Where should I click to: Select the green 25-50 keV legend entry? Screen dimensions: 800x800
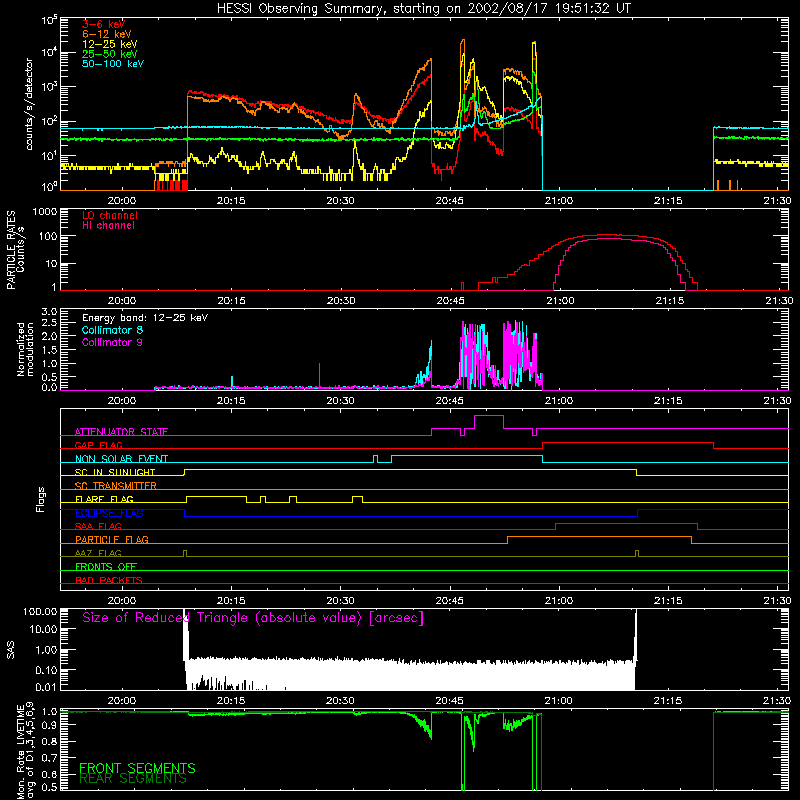(x=109, y=54)
